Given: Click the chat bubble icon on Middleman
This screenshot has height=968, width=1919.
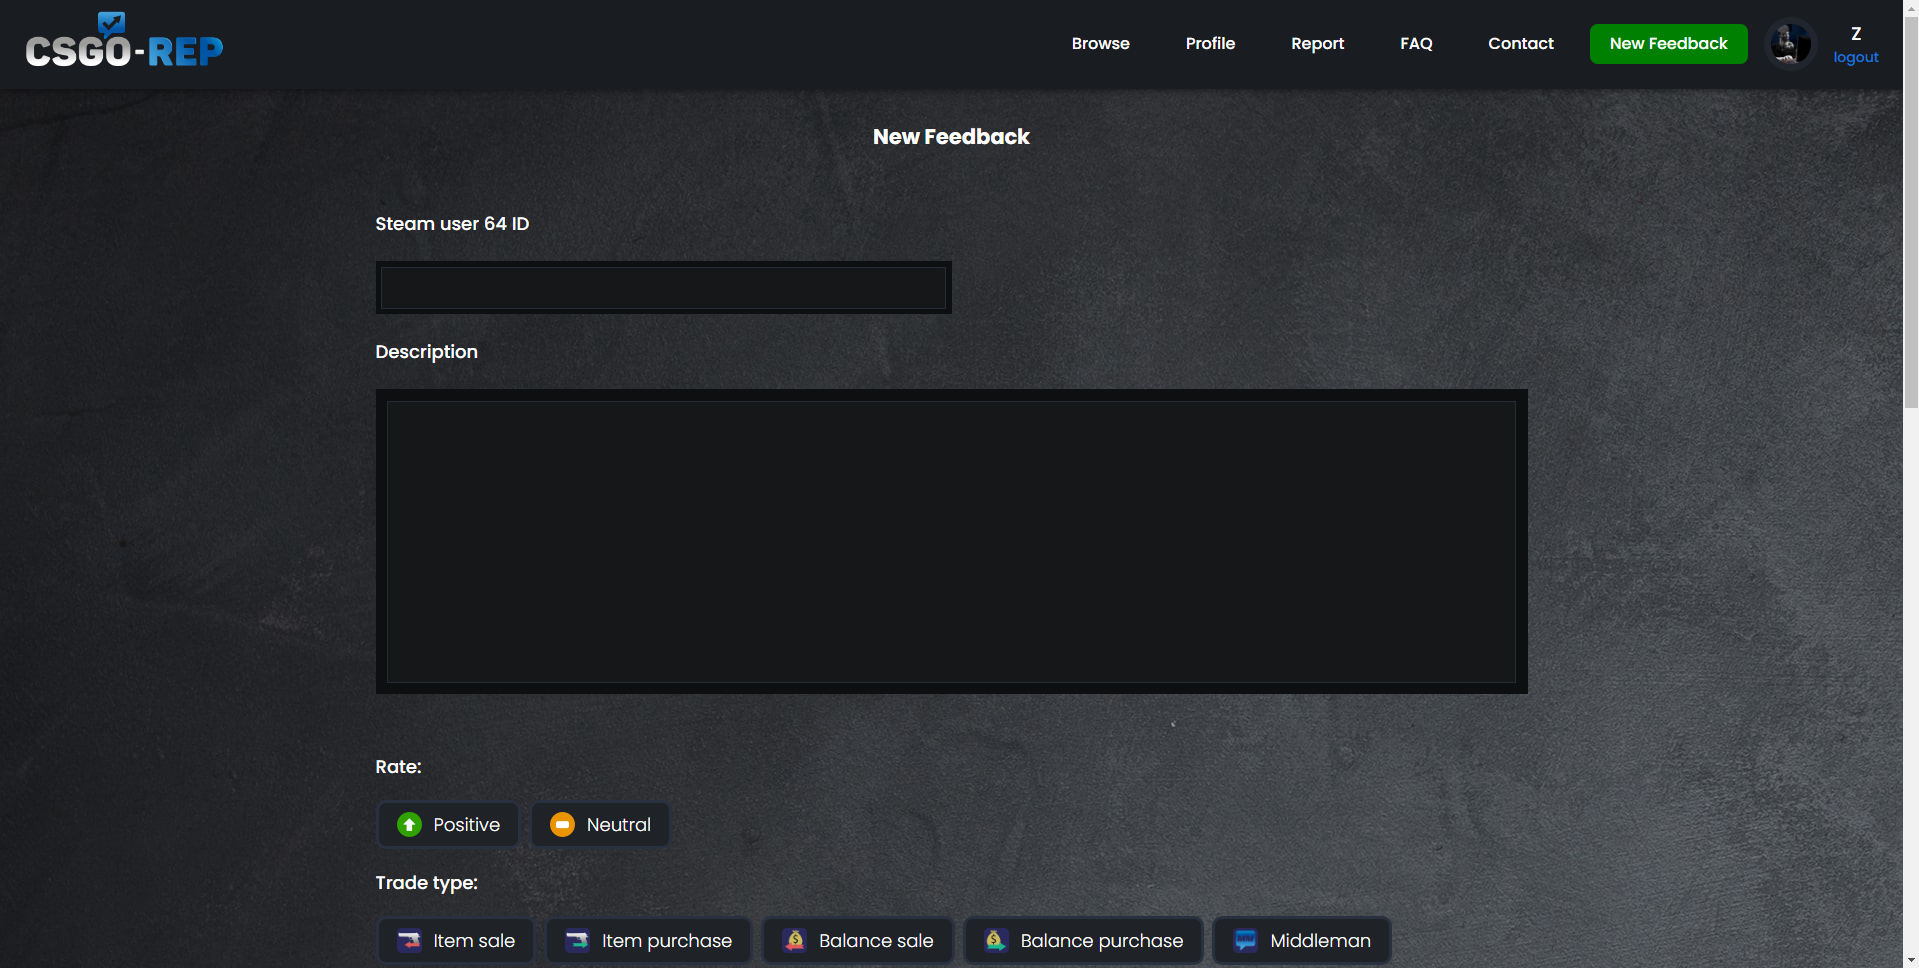Looking at the screenshot, I should 1245,941.
